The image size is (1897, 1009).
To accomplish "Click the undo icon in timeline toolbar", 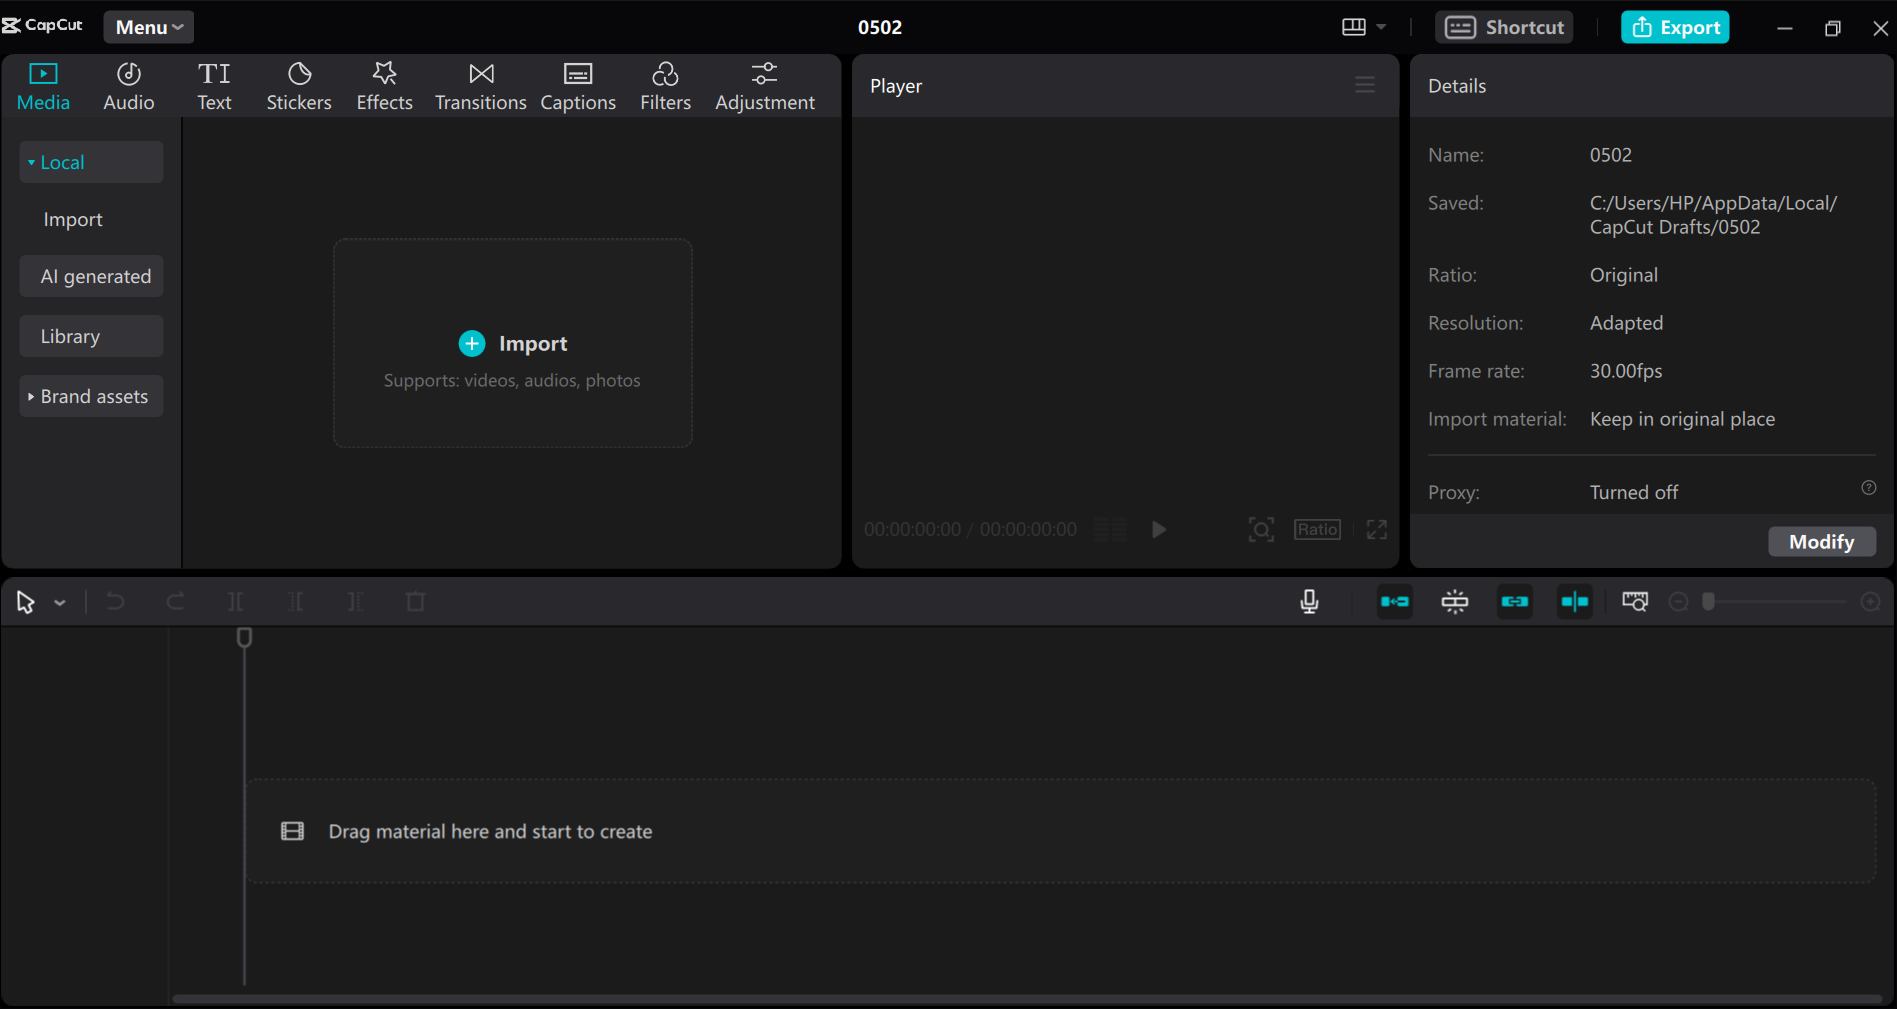I will (115, 601).
